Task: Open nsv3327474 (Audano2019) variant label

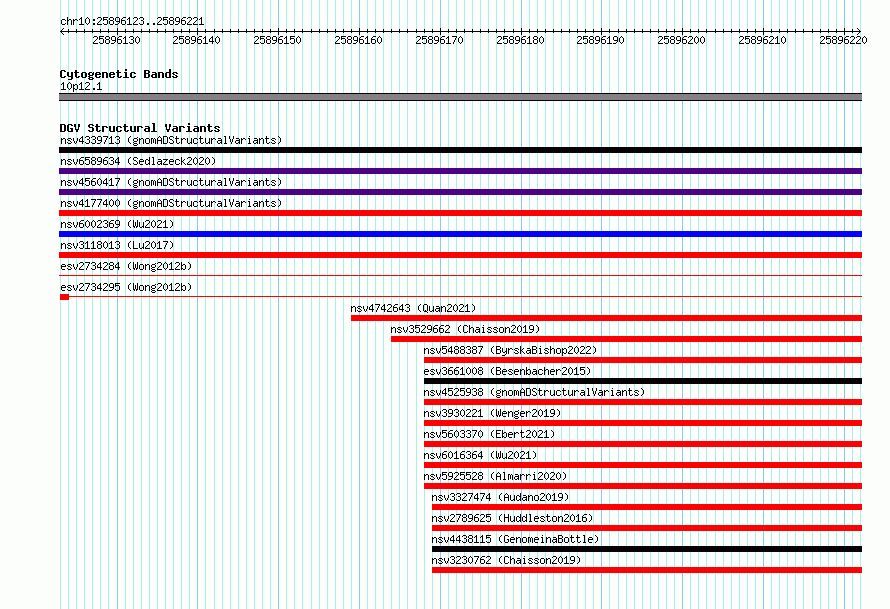Action: (x=500, y=497)
